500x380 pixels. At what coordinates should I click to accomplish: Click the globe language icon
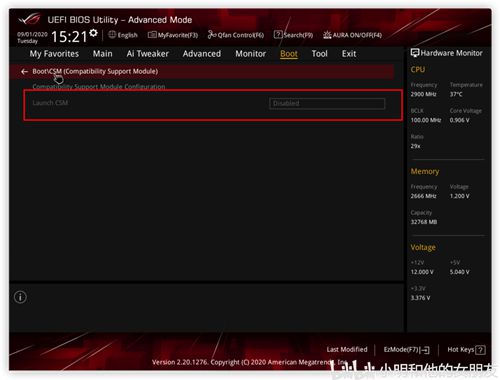[x=112, y=35]
